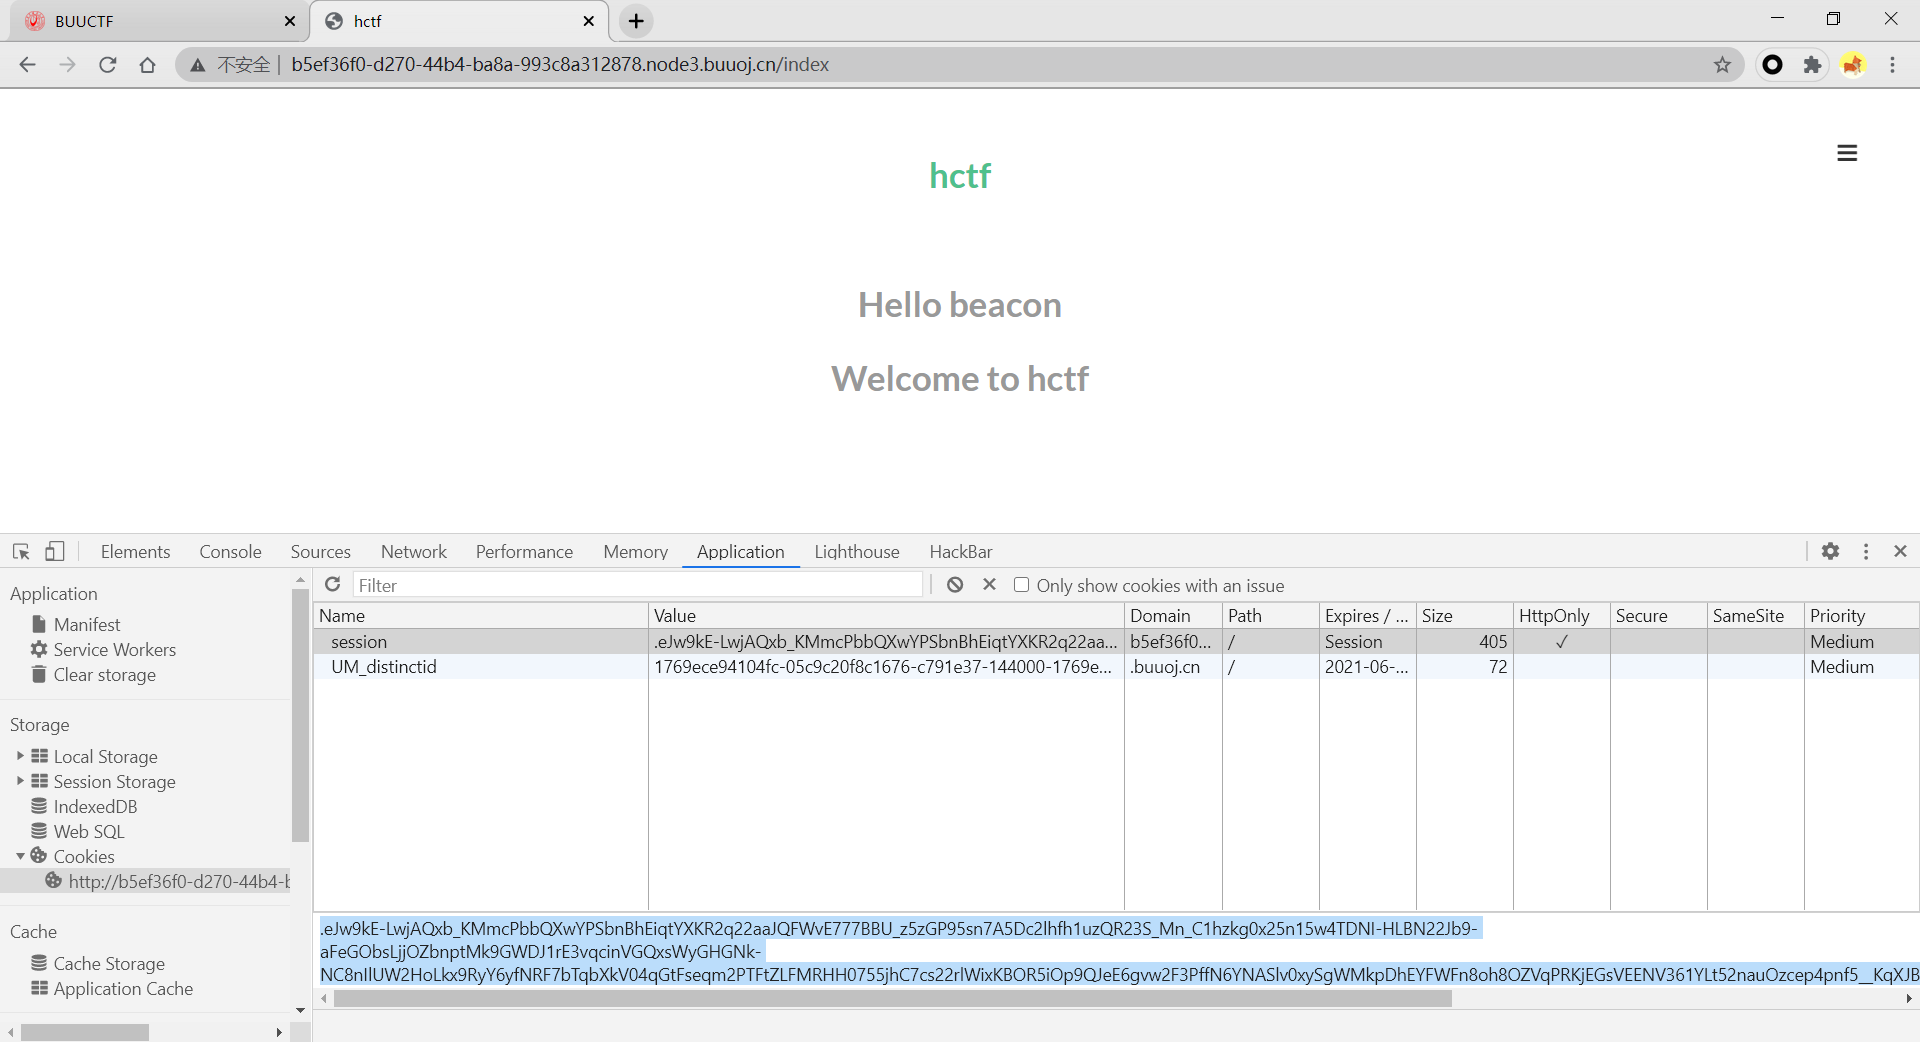Click the UM_distinctid value cell 1769ece94104fc

point(886,666)
